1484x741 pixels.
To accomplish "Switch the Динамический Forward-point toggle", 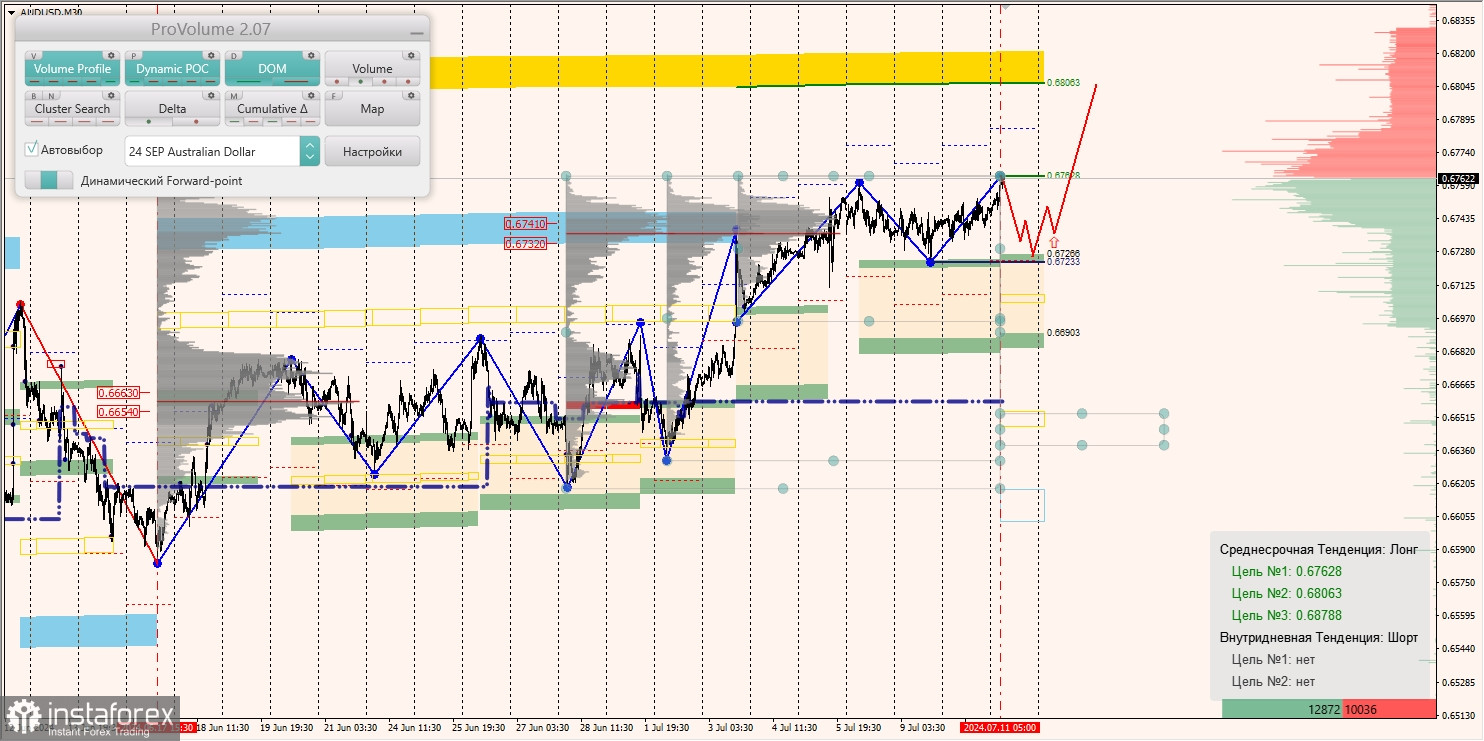I will 49,180.
